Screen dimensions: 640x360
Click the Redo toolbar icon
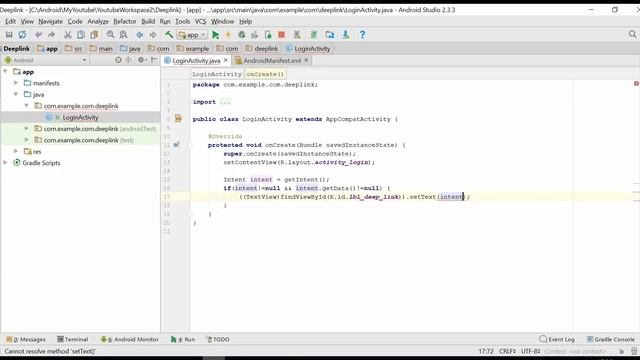(51, 35)
